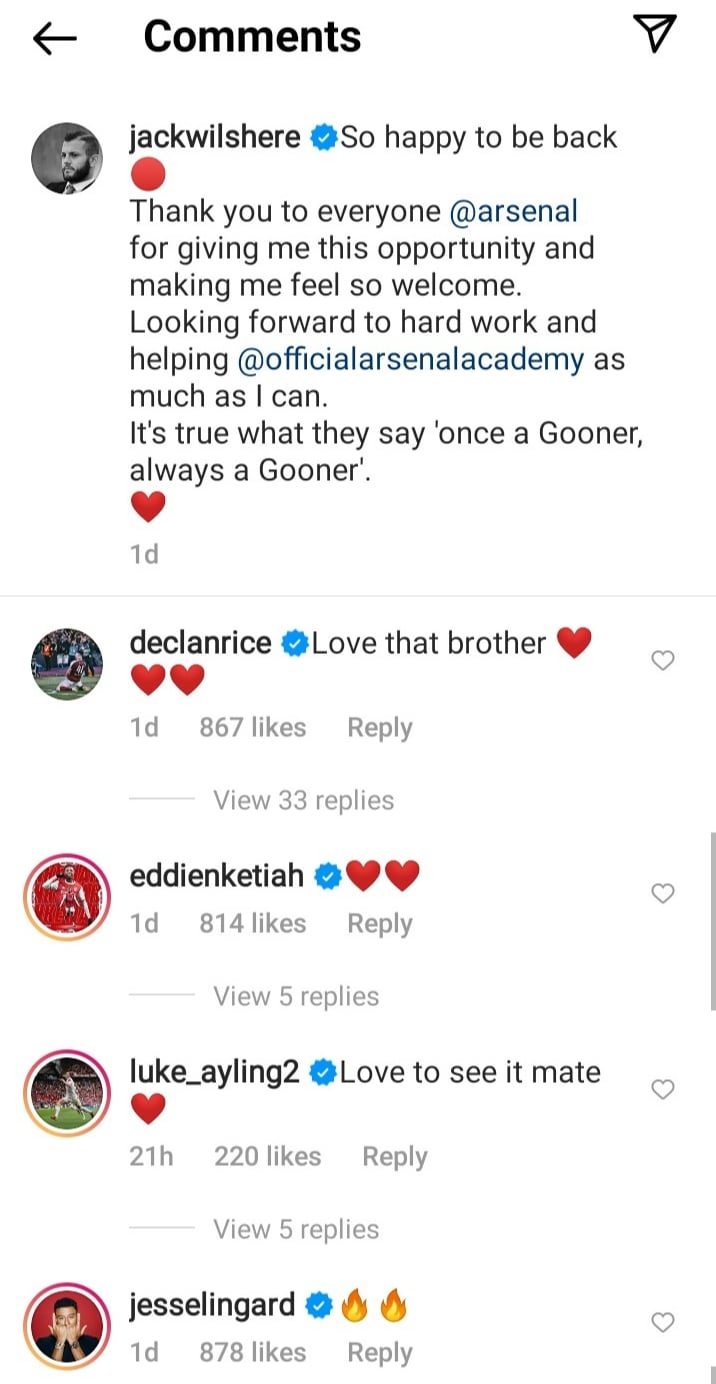Open eddienketiah's profile avatar

point(67,896)
